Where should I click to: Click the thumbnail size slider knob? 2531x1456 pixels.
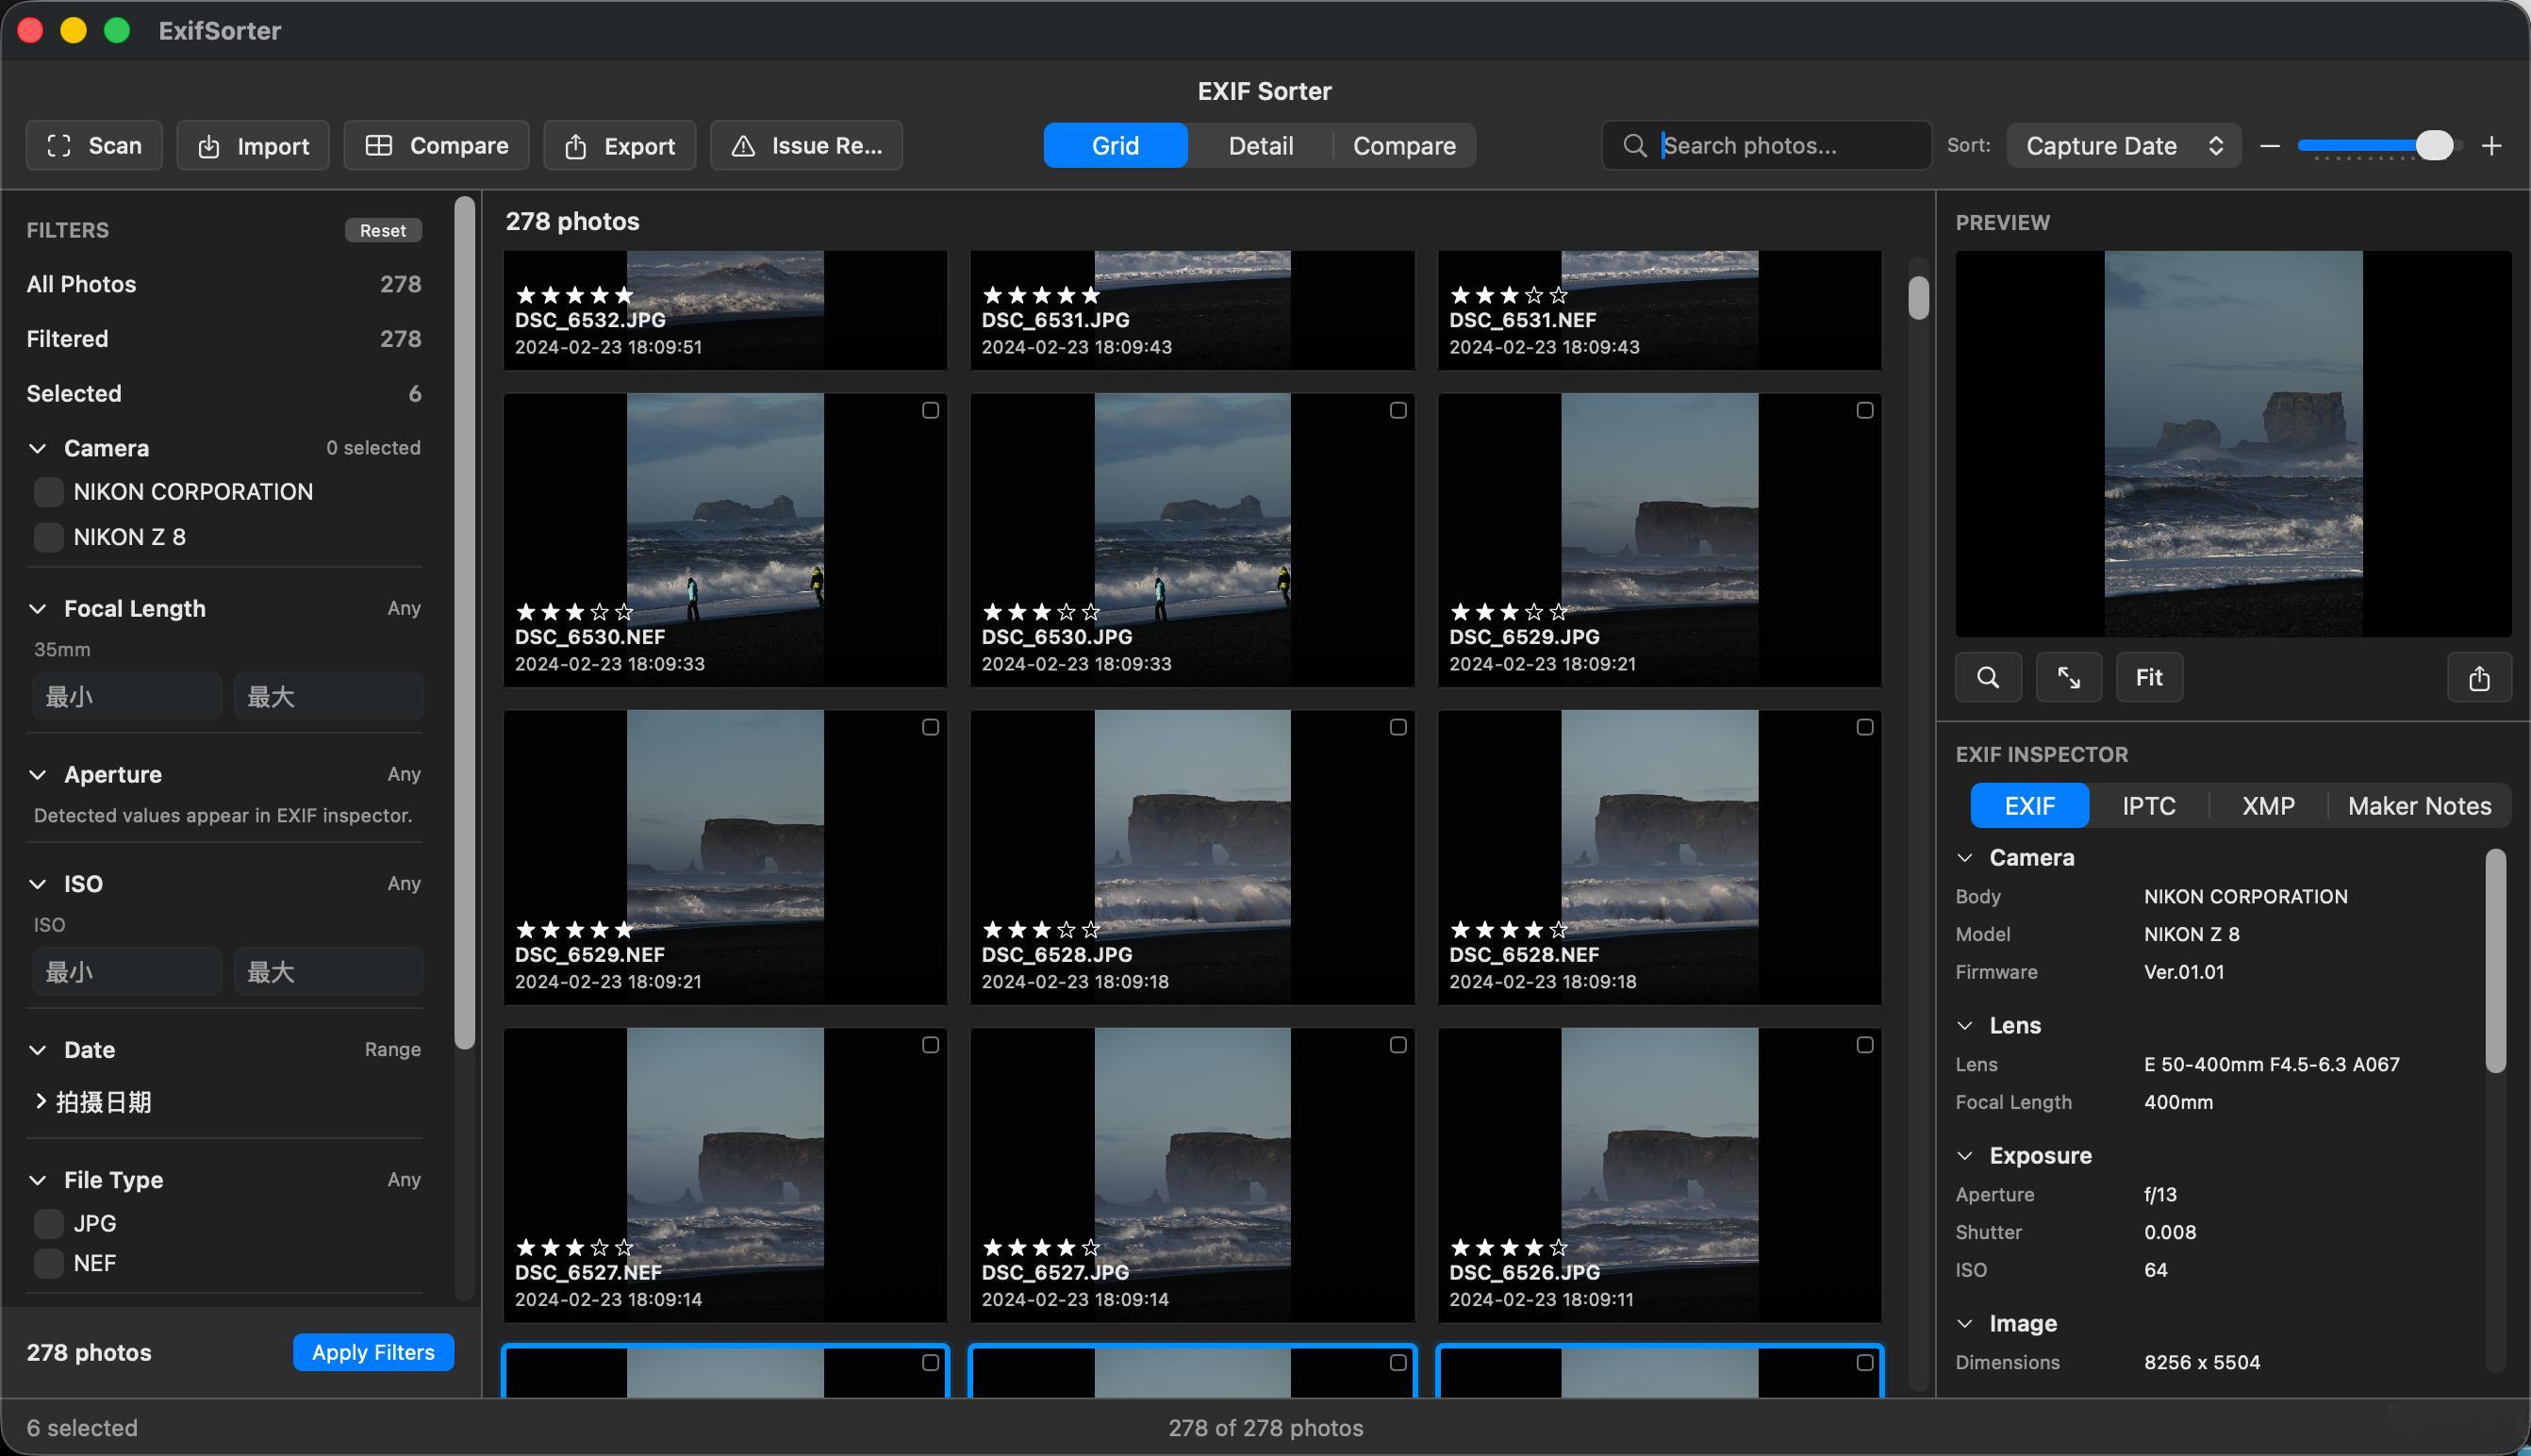(2433, 146)
